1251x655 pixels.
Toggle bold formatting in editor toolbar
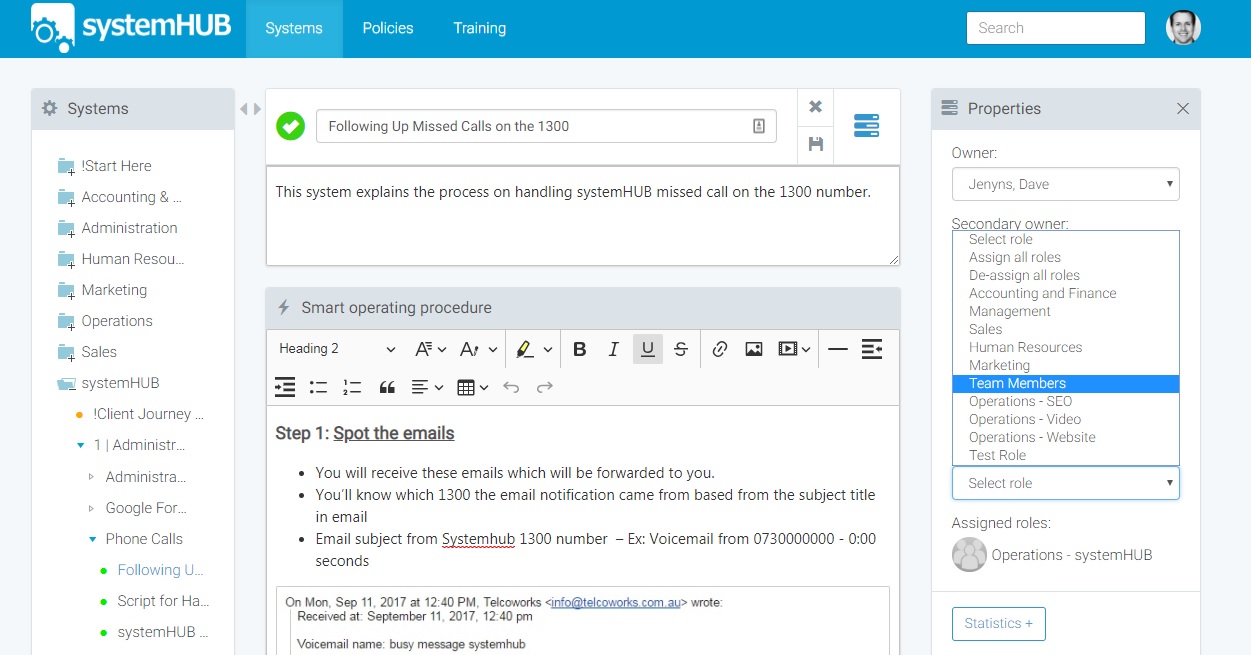(x=580, y=349)
